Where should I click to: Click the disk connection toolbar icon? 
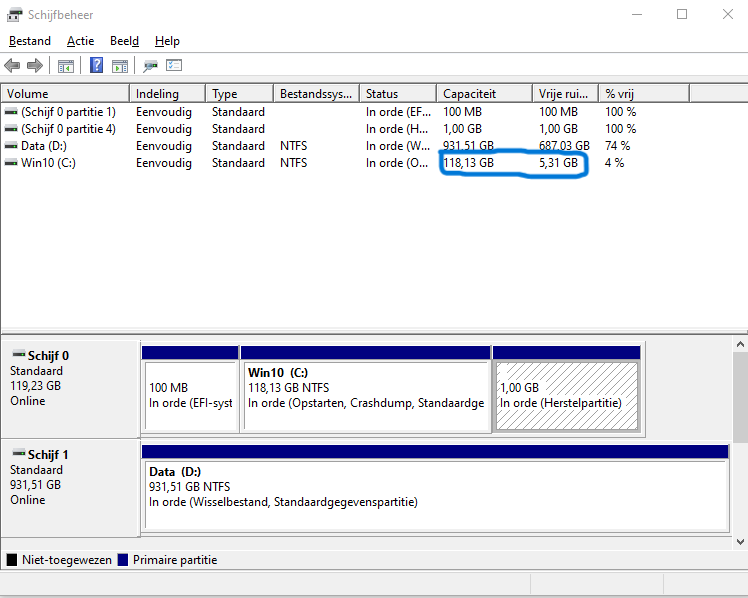[x=150, y=66]
